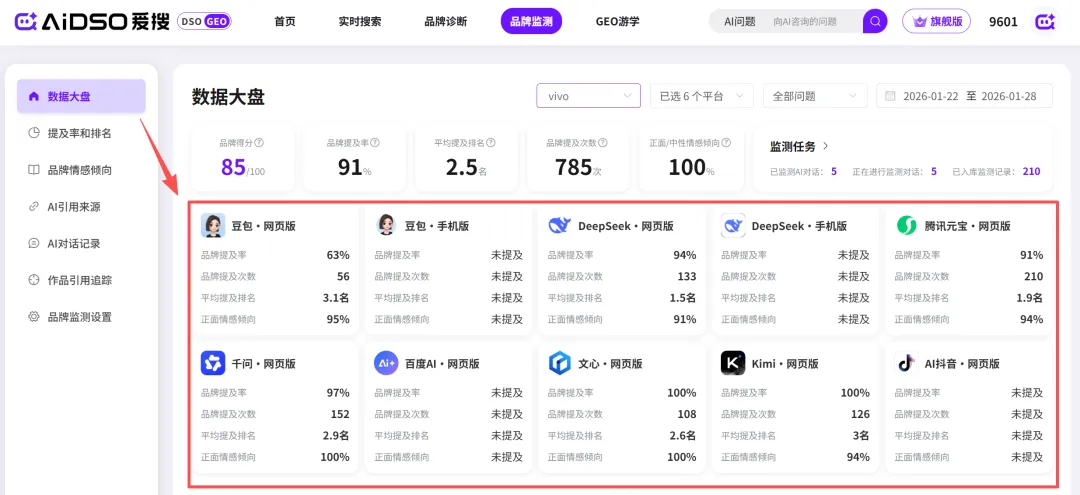The height and width of the screenshot is (495, 1080).
Task: Click 文心·网页版 平均提及排名 2.6名 value
Action: tap(682, 435)
